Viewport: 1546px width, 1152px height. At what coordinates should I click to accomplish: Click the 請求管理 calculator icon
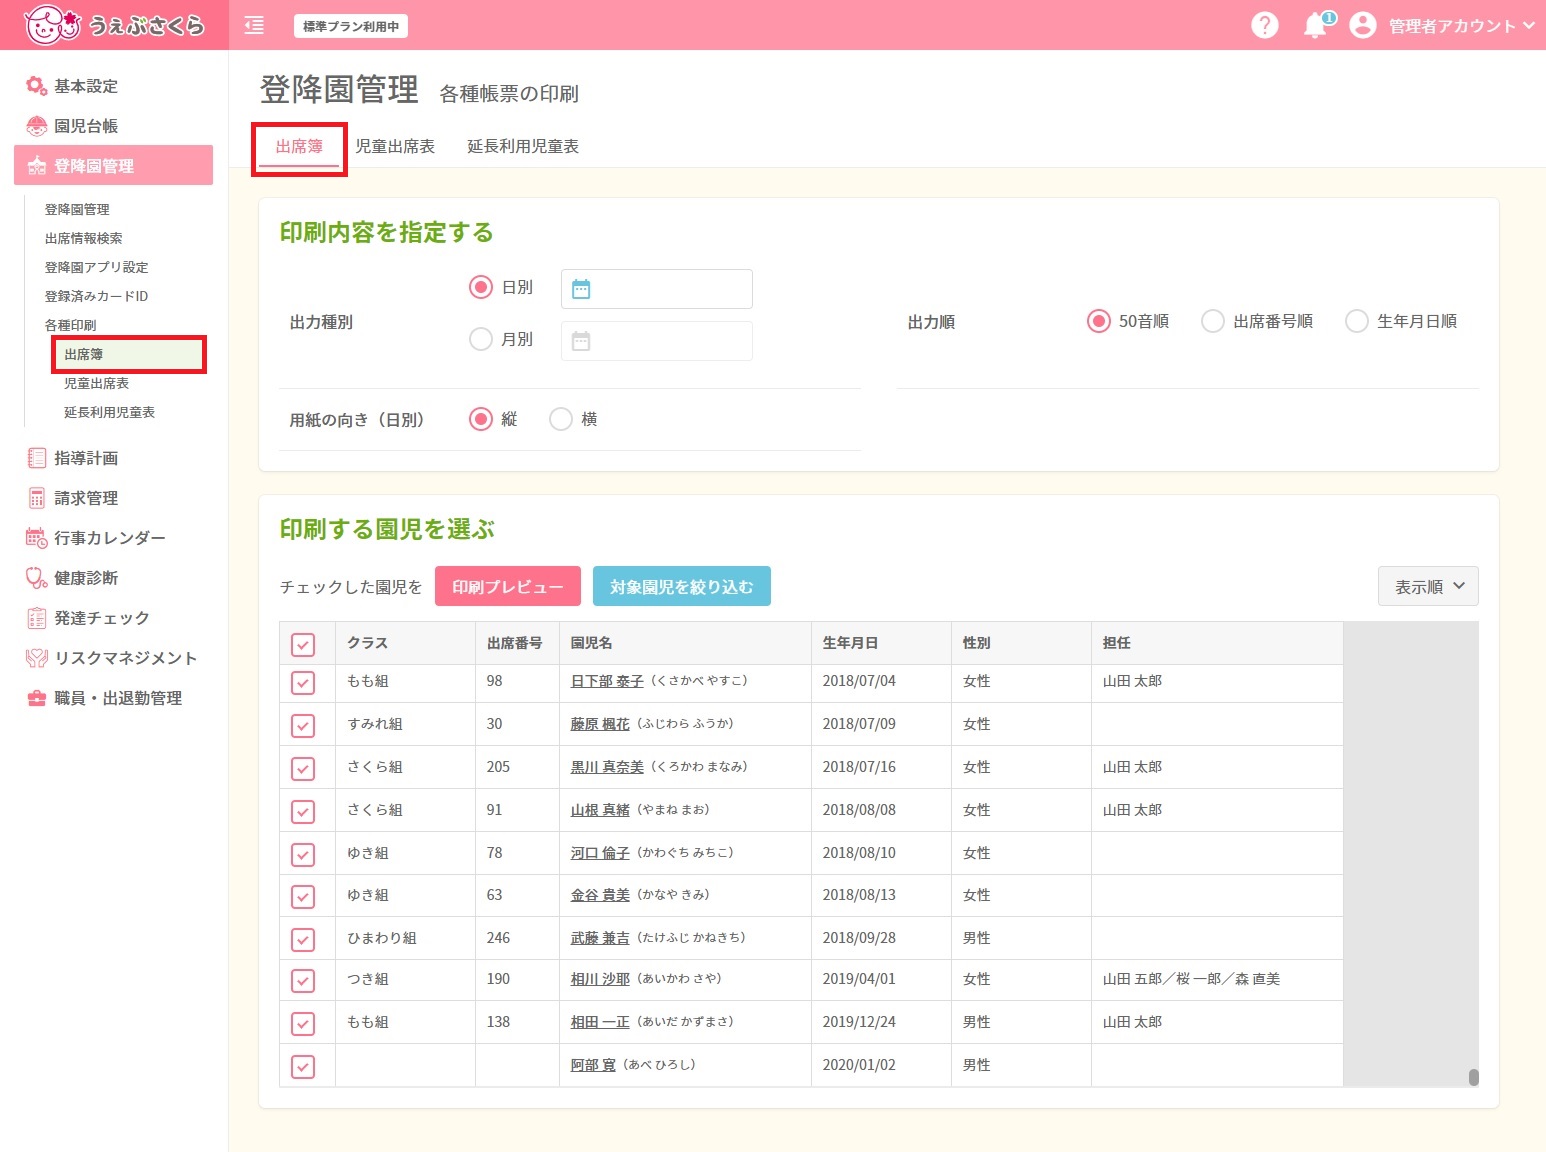36,498
